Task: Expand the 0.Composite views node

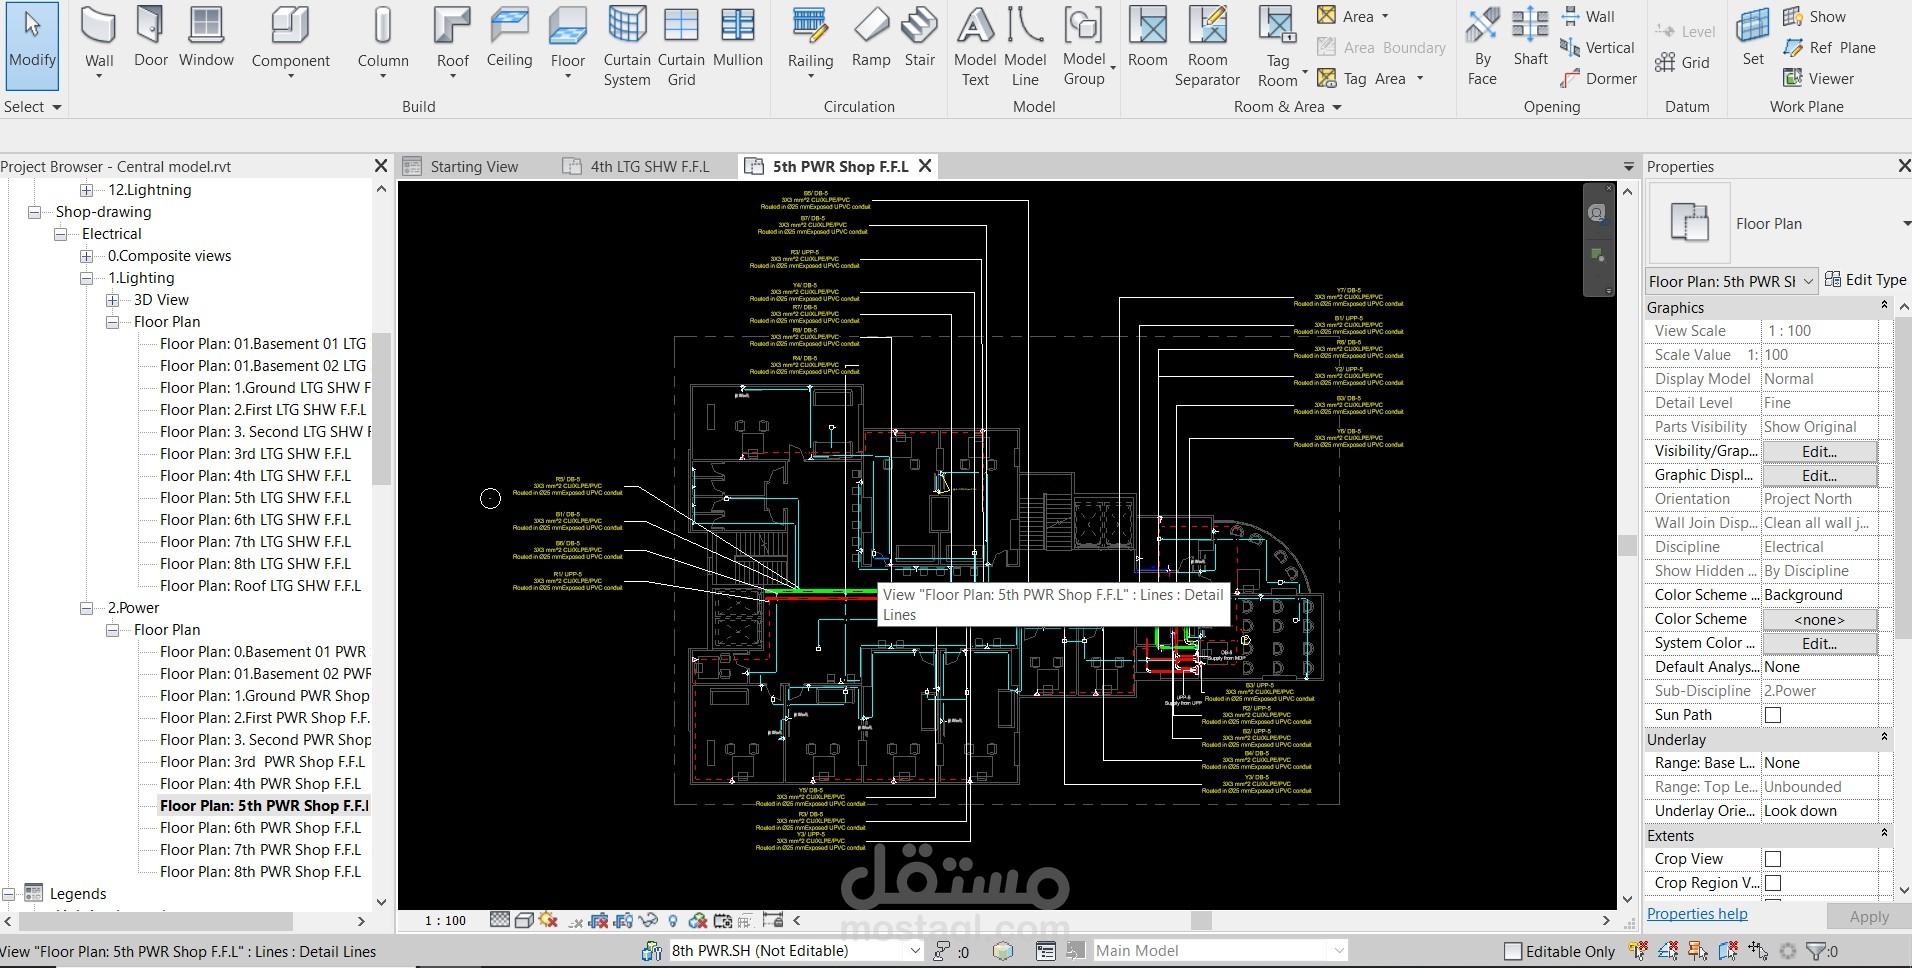Action: pyautogui.click(x=87, y=256)
